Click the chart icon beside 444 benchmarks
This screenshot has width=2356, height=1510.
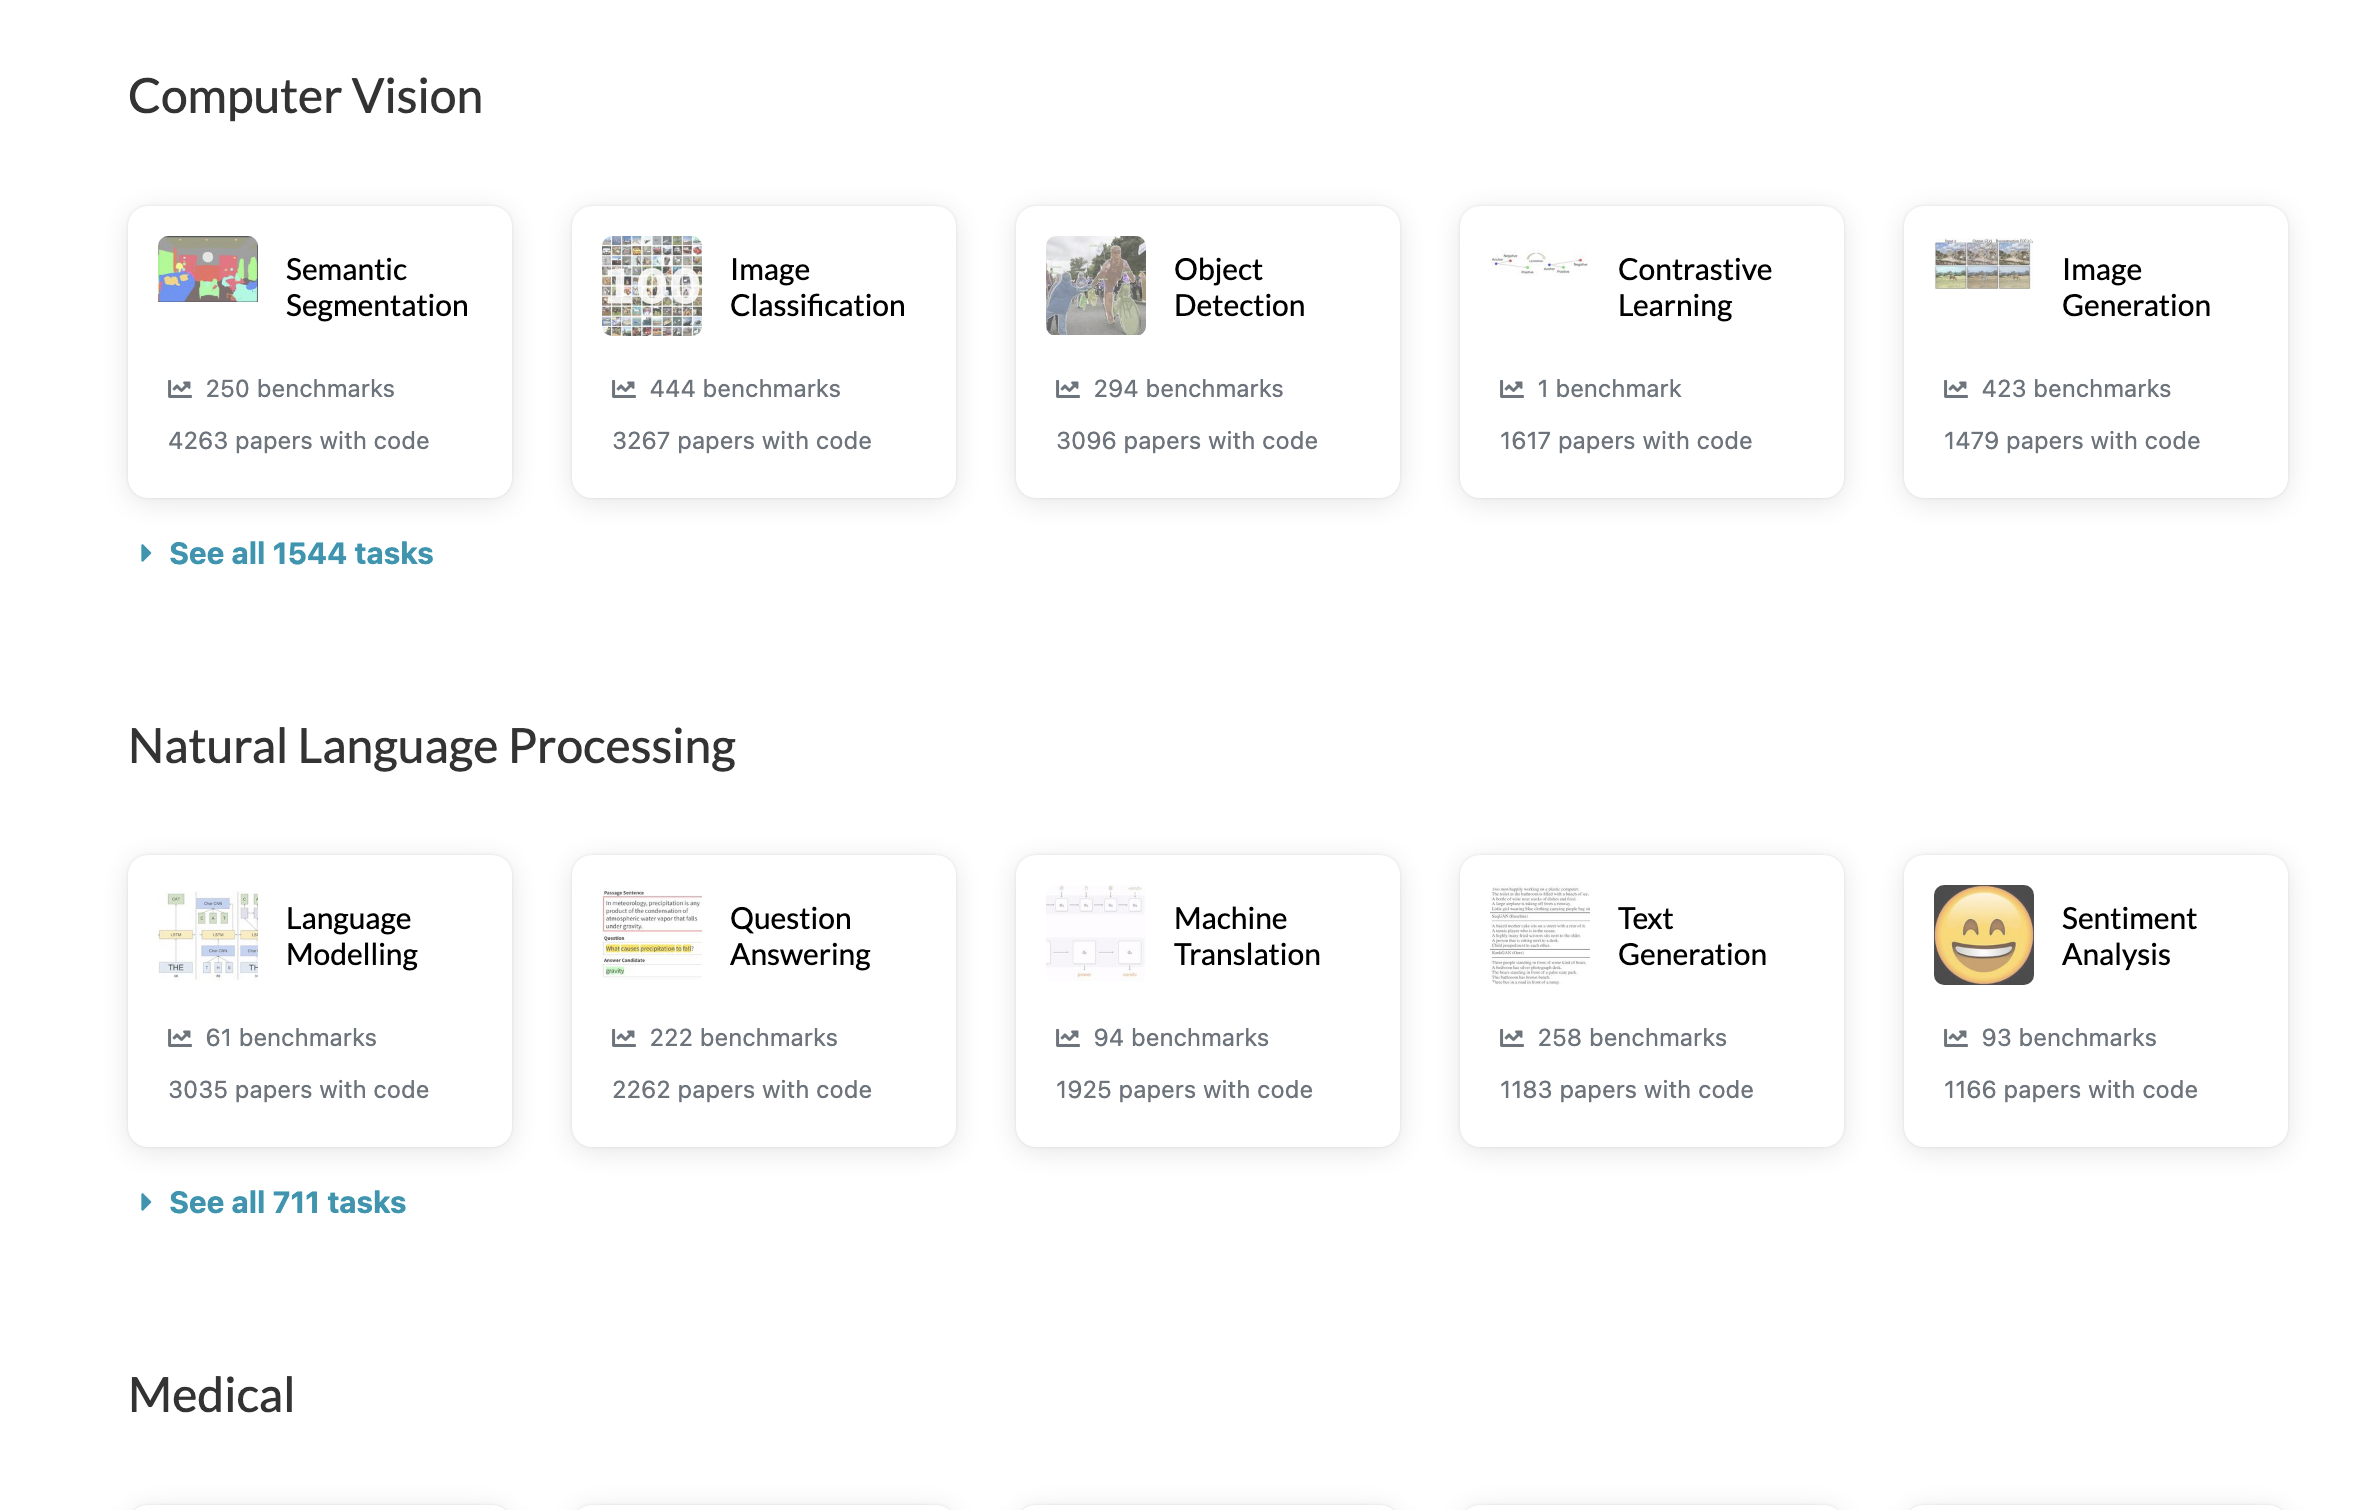[x=624, y=389]
